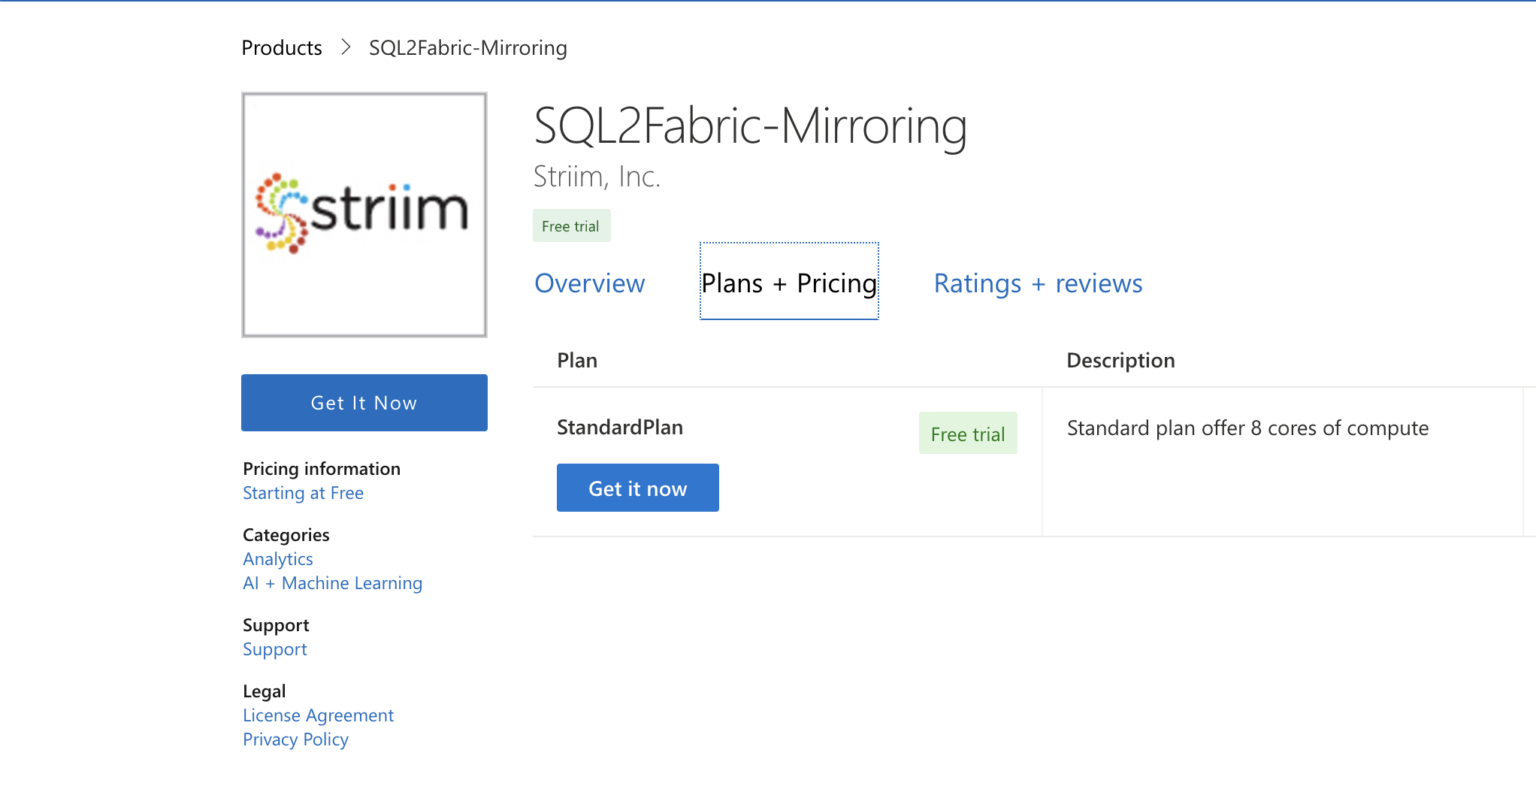Viewport: 1536px width, 789px height.
Task: Switch to the Ratings + reviews tab
Action: point(1037,283)
